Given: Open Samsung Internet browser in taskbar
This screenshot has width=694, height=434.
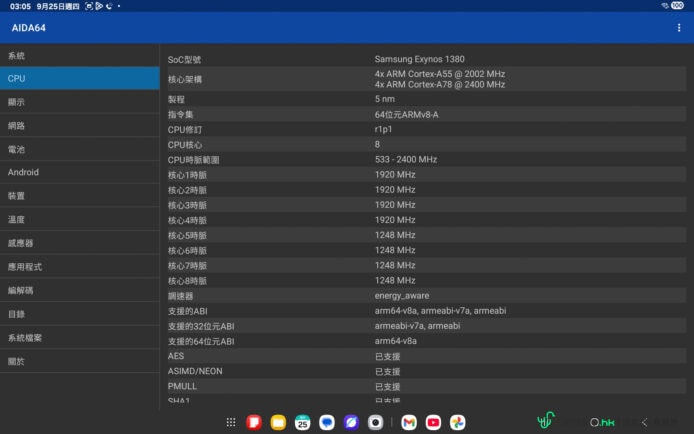Looking at the screenshot, I should (x=351, y=423).
